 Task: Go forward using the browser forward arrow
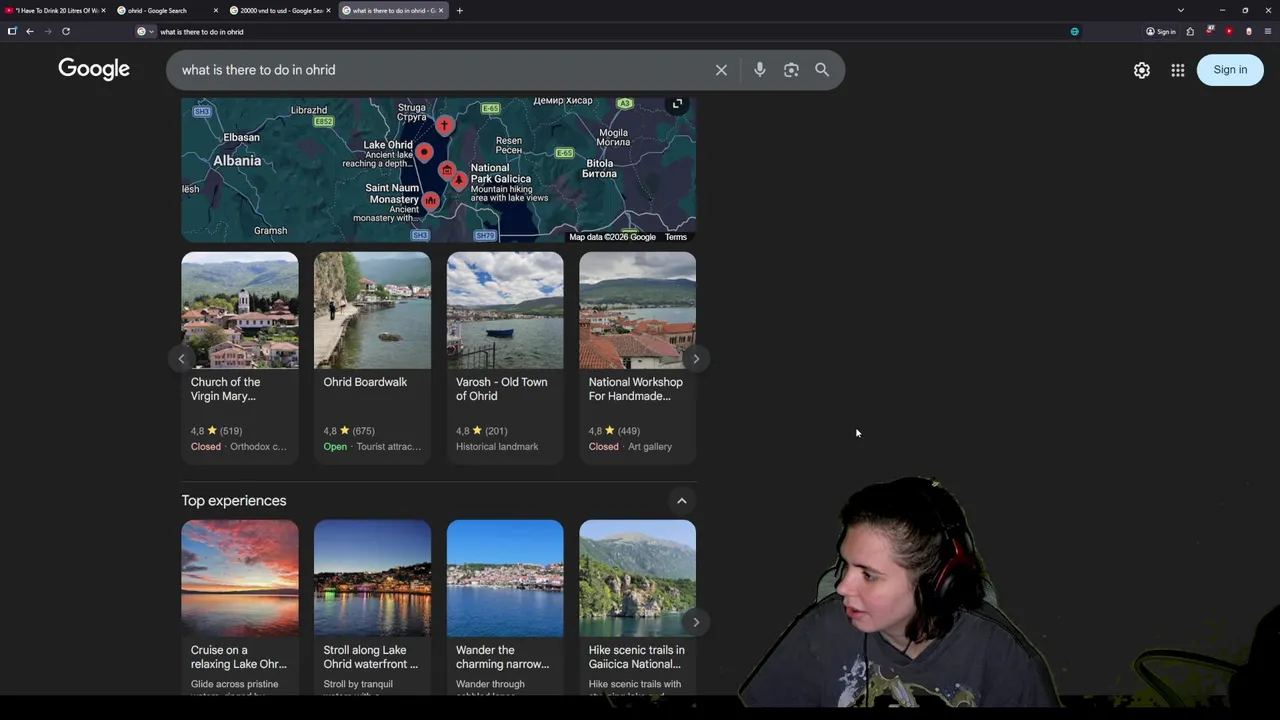[47, 31]
